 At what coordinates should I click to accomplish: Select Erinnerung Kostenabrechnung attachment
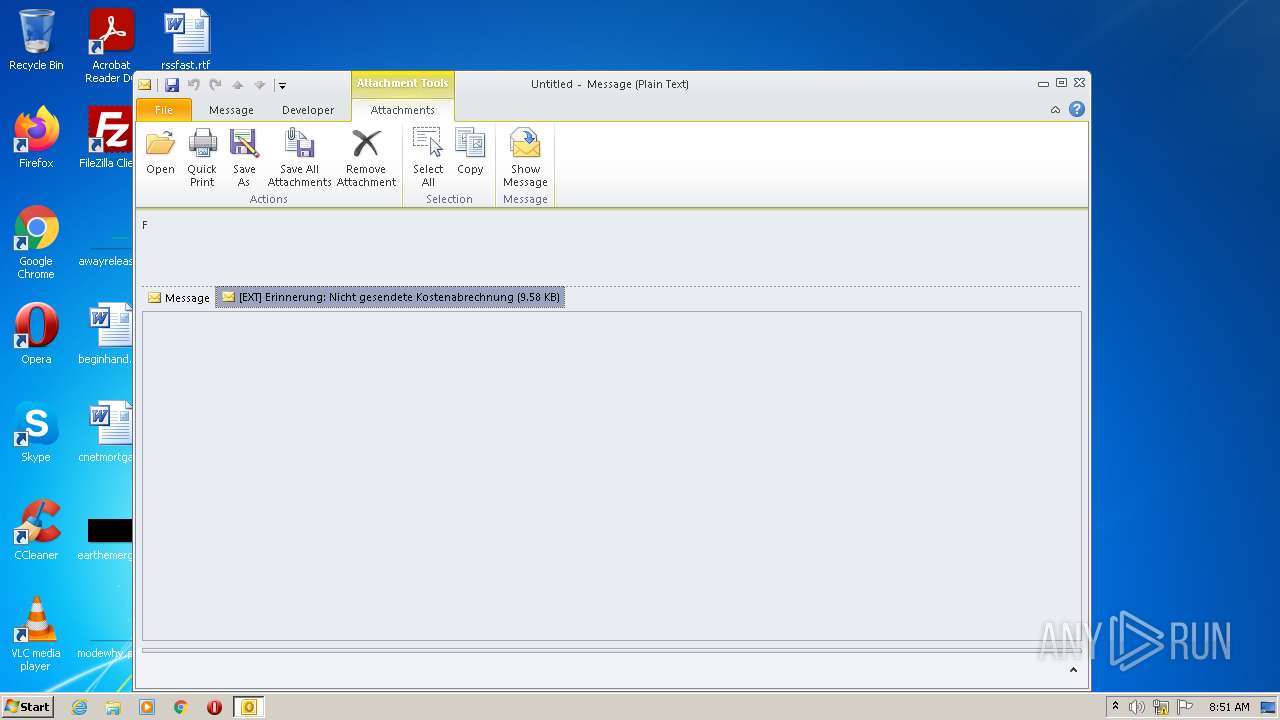[390, 297]
